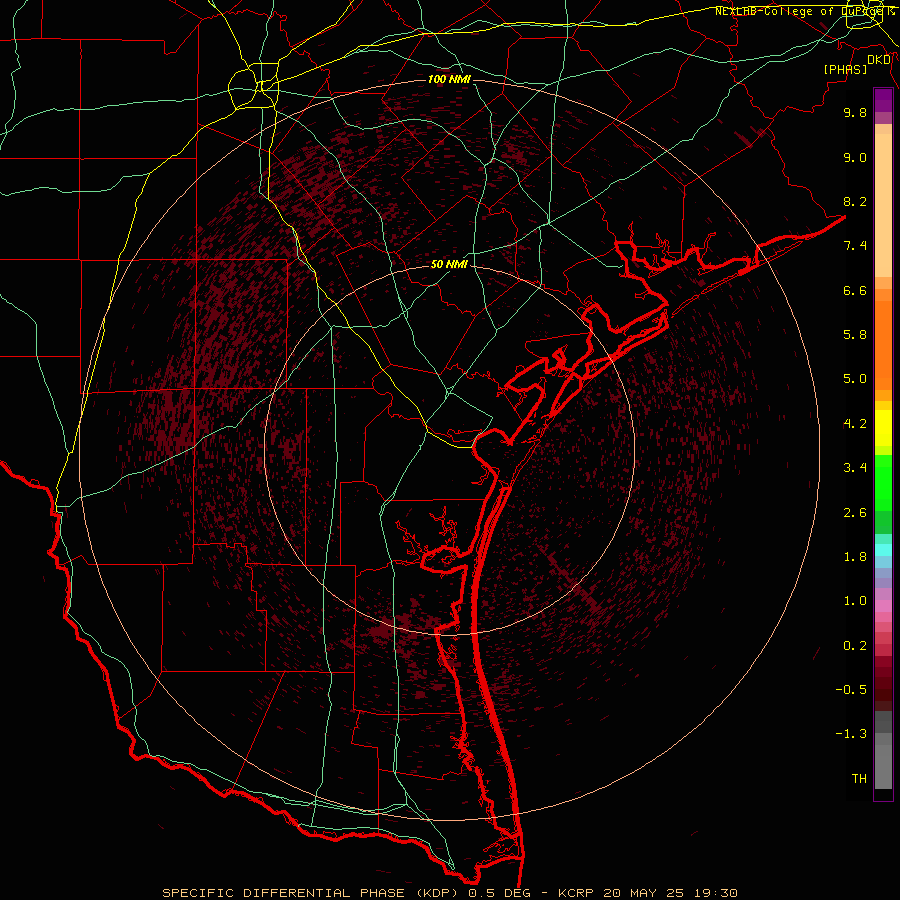Click the 9.0 scale value

click(x=855, y=157)
